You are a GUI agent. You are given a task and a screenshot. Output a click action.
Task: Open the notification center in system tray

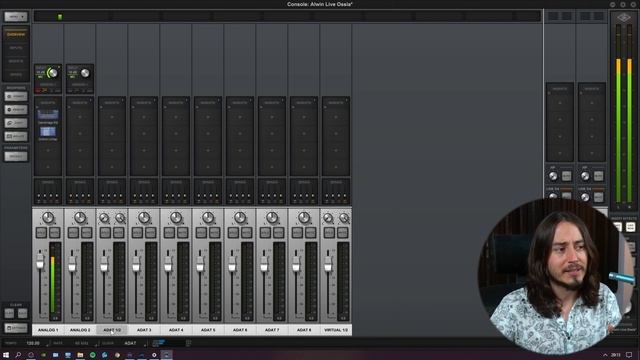pyautogui.click(x=629, y=355)
